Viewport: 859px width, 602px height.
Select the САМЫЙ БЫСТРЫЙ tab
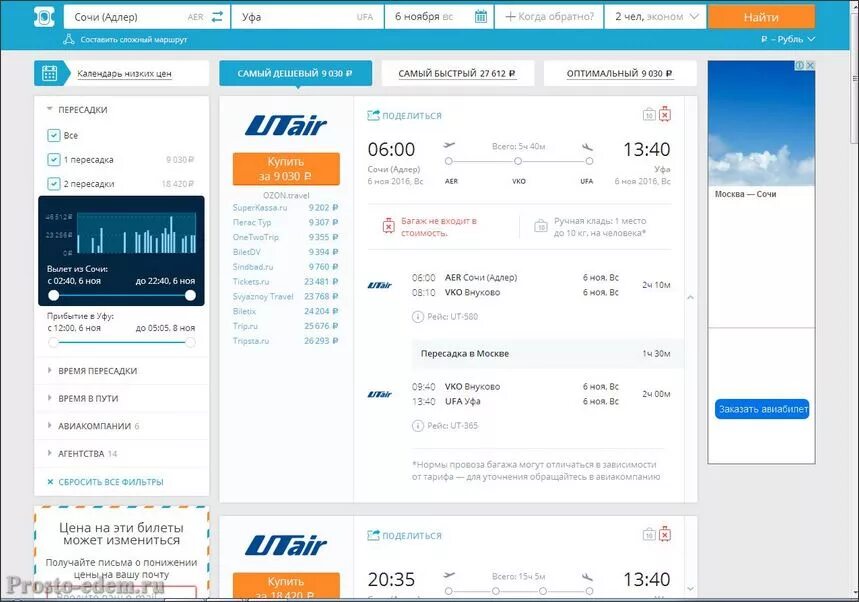457,73
